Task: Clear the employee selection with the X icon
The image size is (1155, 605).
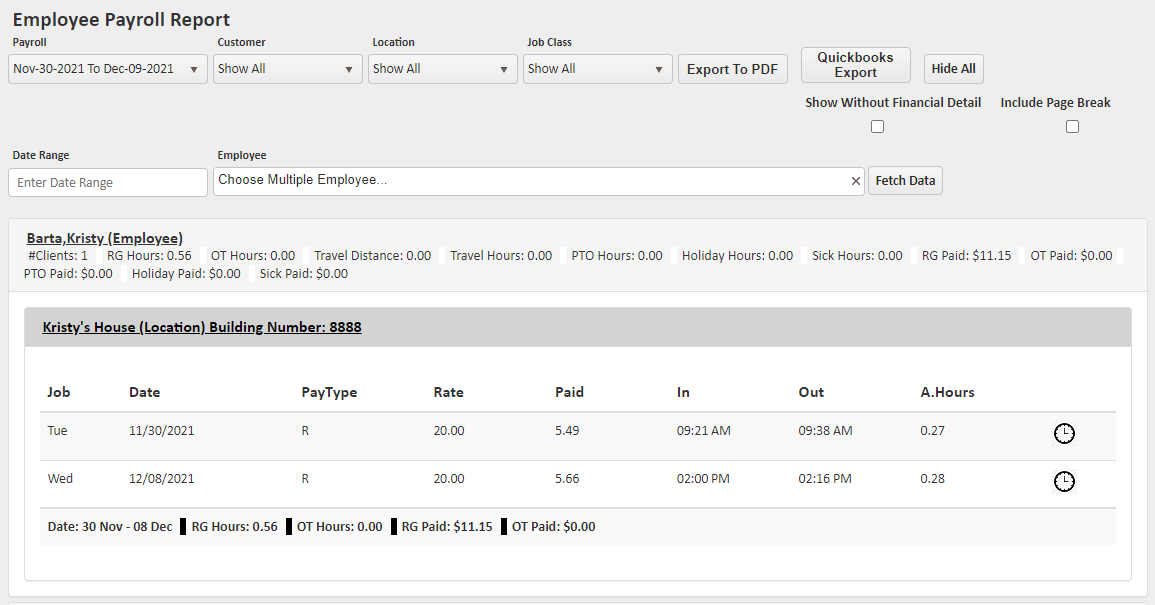Action: pyautogui.click(x=855, y=181)
